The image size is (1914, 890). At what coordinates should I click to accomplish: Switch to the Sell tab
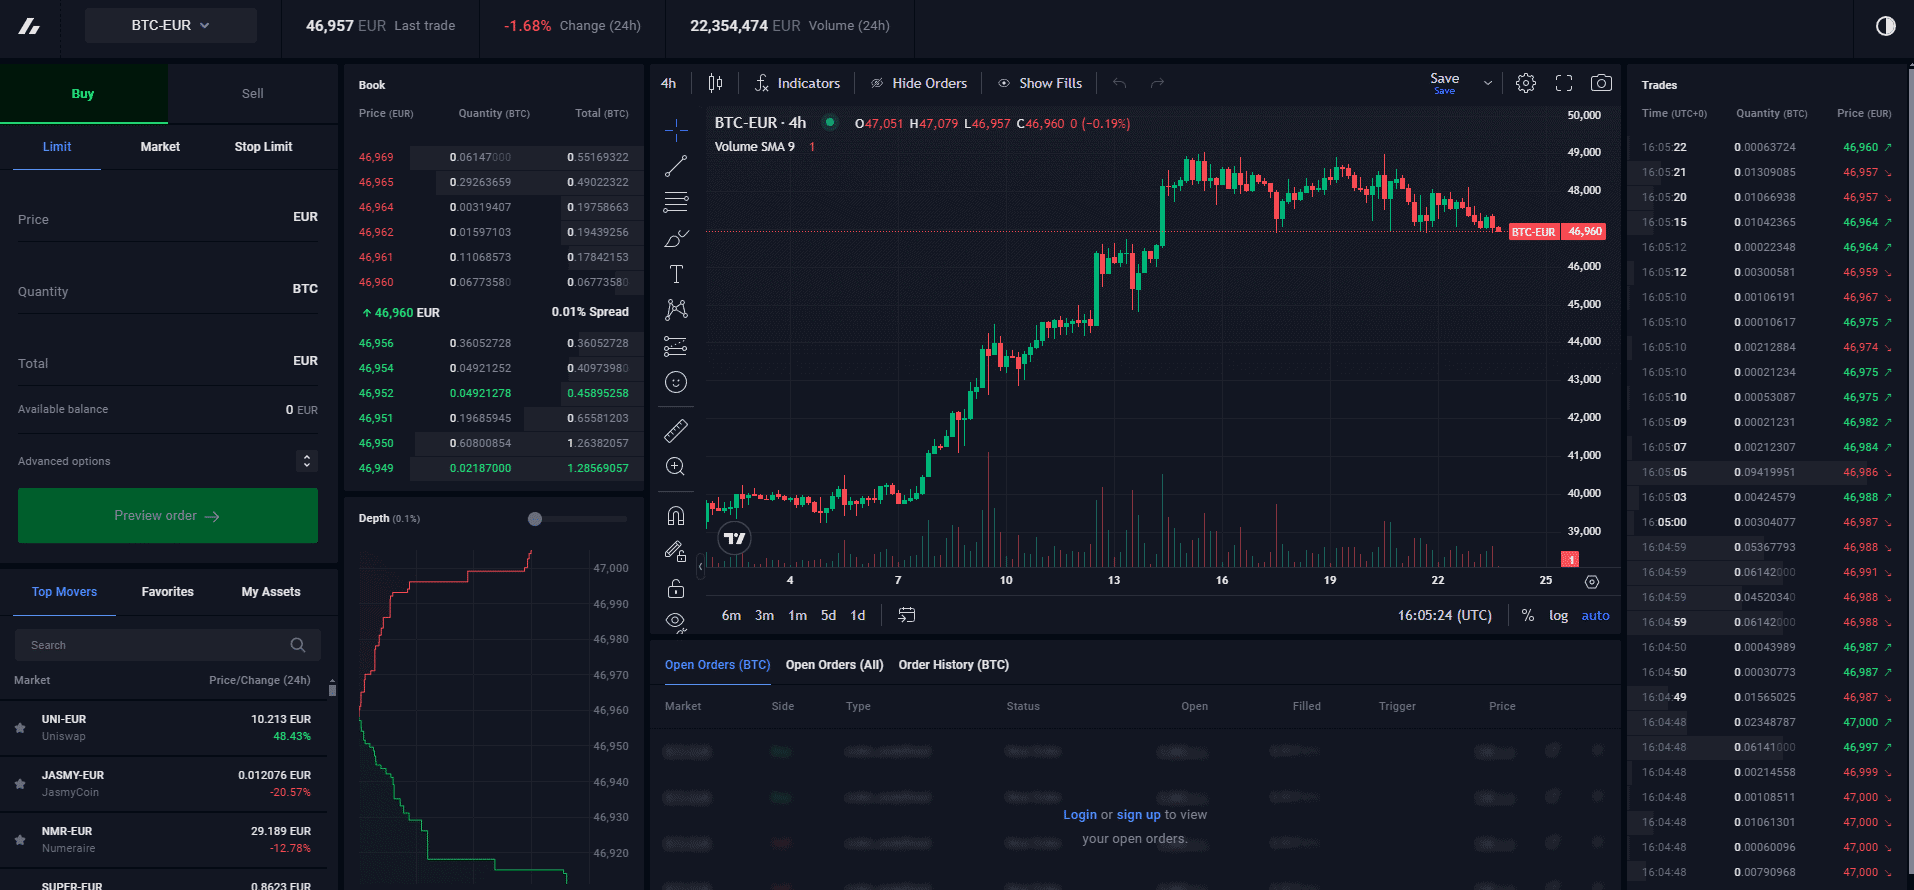(x=253, y=93)
